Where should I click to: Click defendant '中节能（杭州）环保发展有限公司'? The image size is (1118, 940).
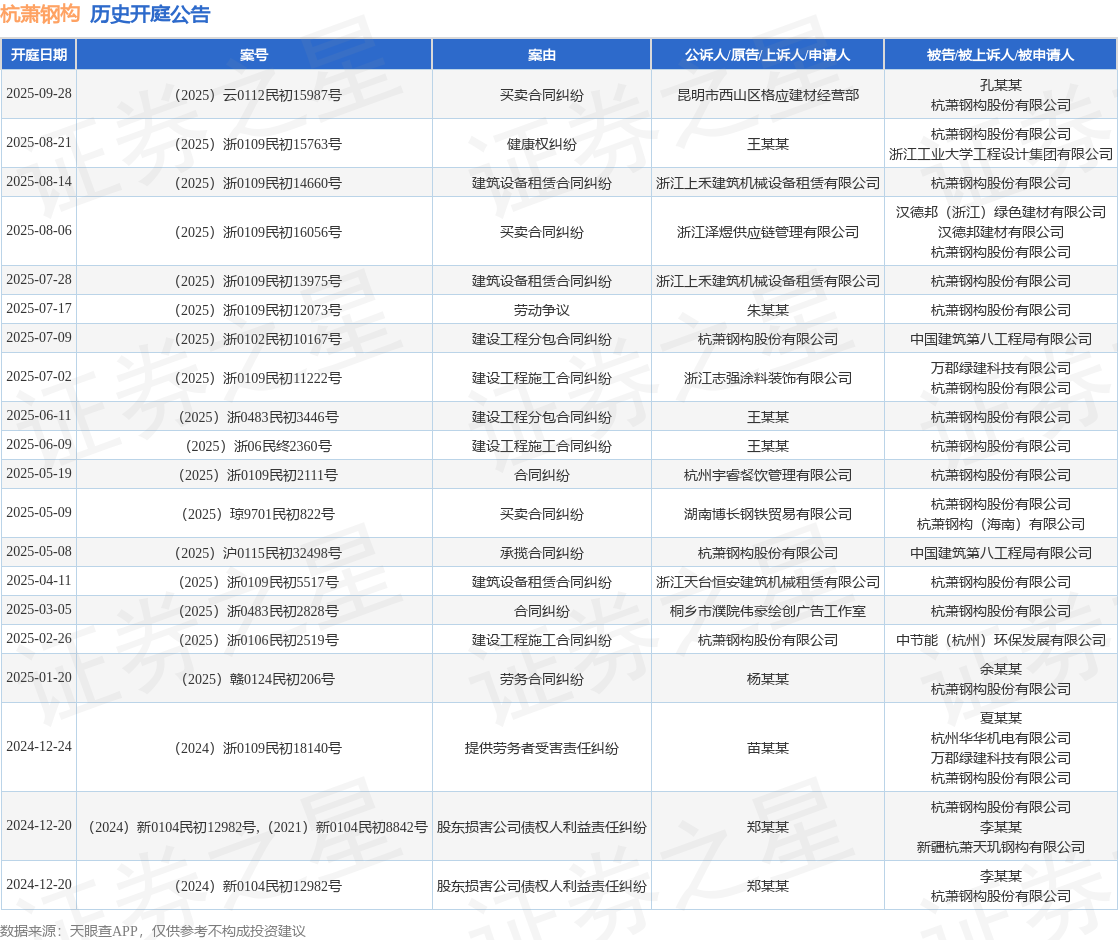(x=1000, y=640)
